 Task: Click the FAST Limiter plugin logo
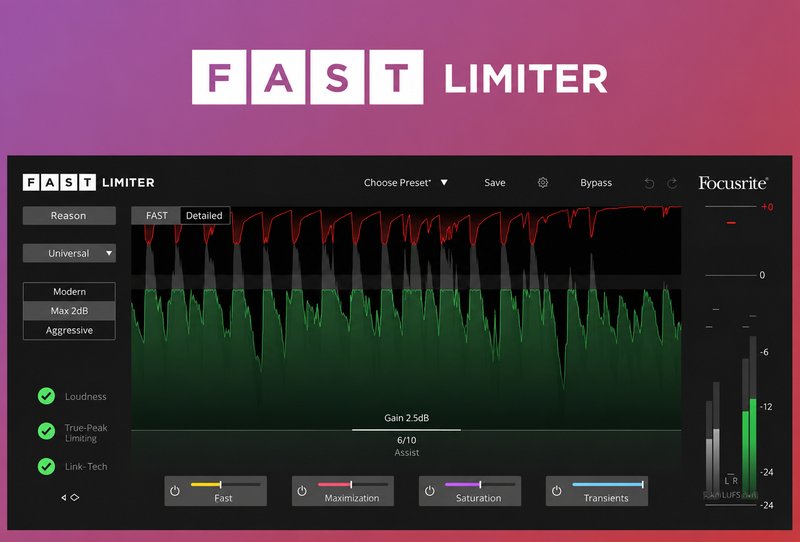[x=88, y=182]
